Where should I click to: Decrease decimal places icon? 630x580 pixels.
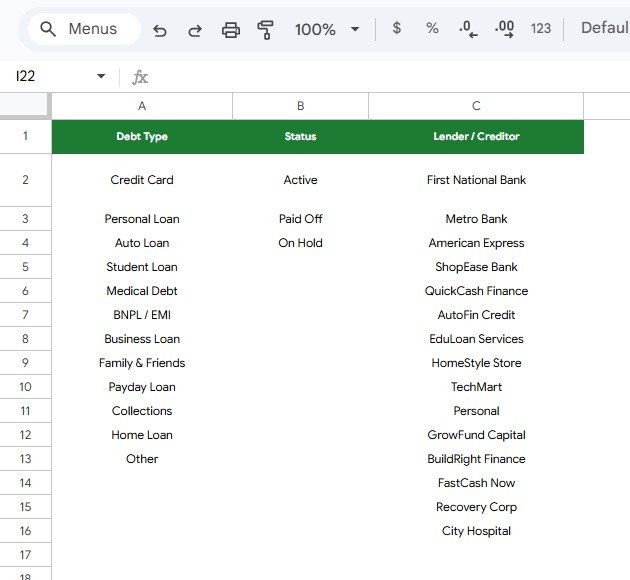pos(468,29)
